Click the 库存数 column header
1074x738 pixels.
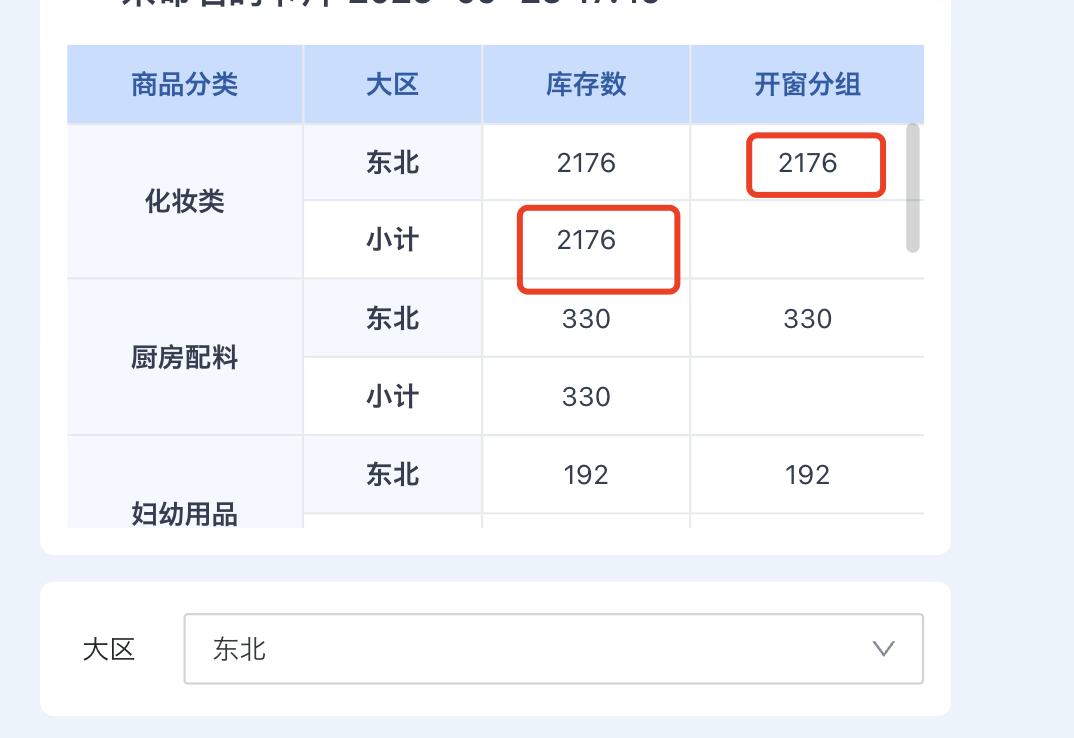pyautogui.click(x=585, y=84)
